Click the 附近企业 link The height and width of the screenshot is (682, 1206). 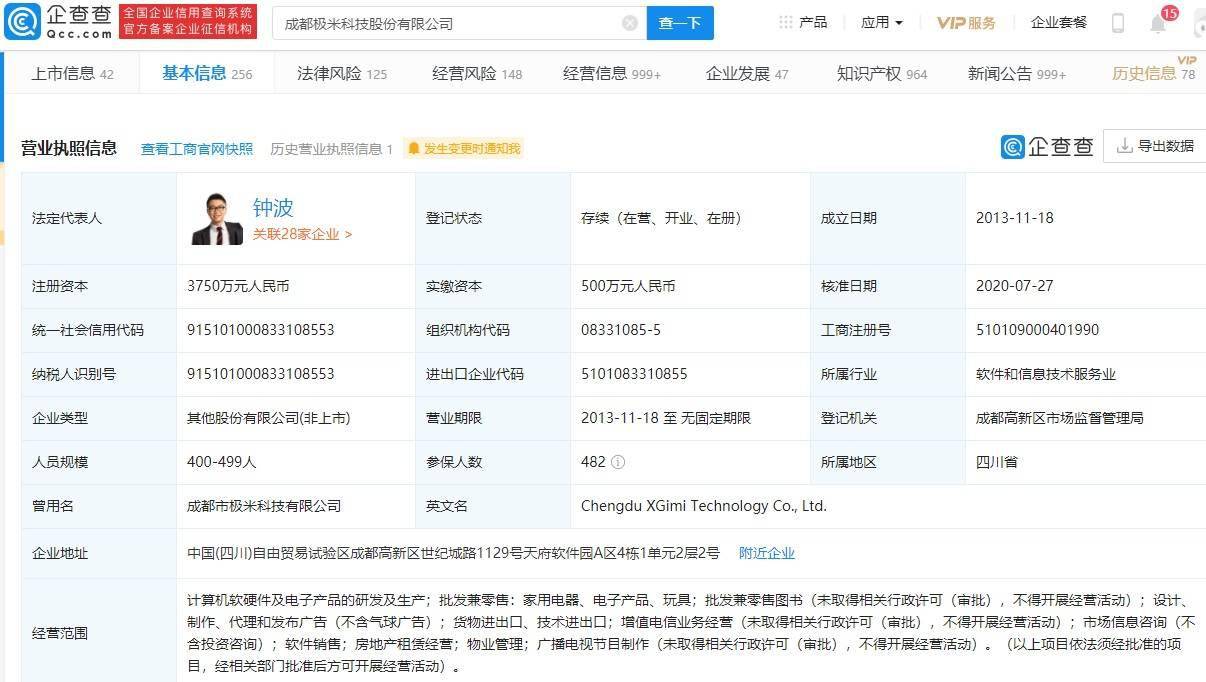pyautogui.click(x=767, y=553)
